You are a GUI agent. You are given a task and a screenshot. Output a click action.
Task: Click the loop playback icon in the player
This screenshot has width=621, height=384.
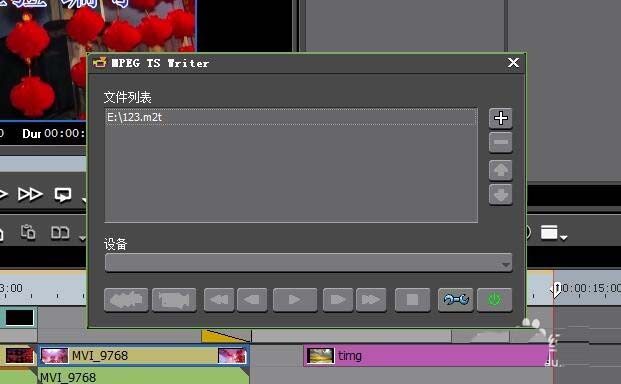coord(63,194)
